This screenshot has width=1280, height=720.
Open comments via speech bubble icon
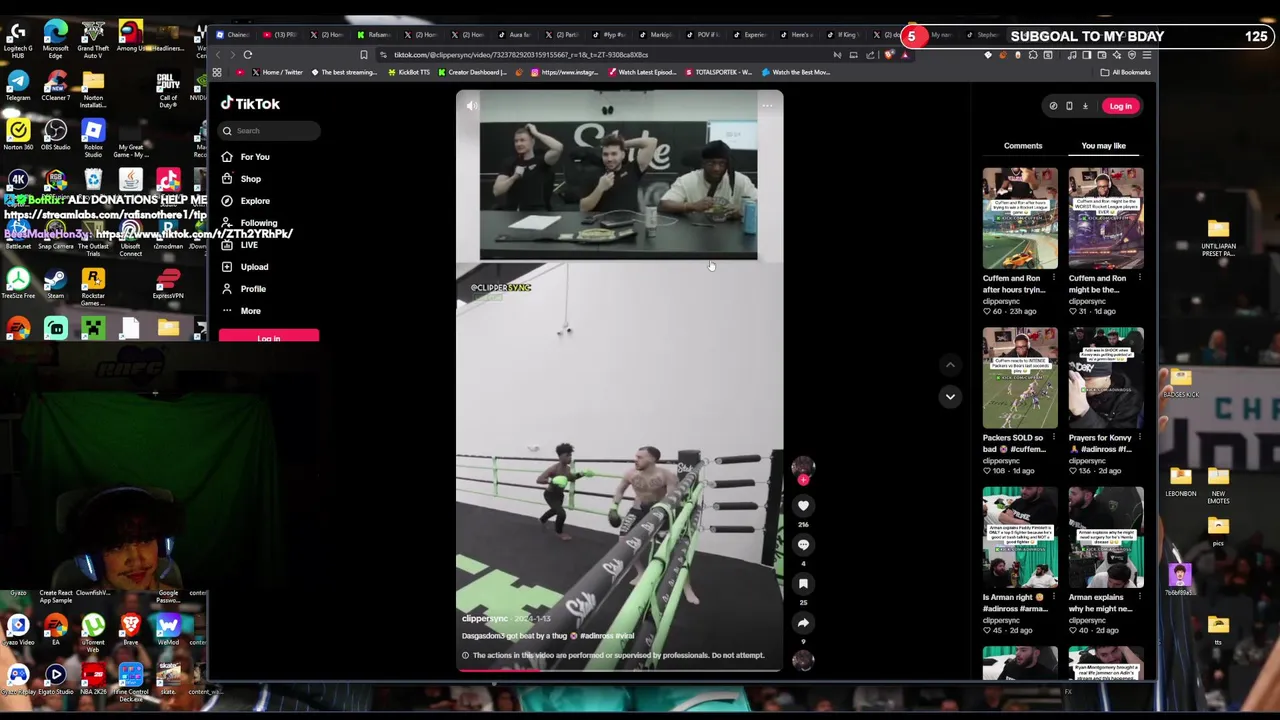pyautogui.click(x=803, y=544)
